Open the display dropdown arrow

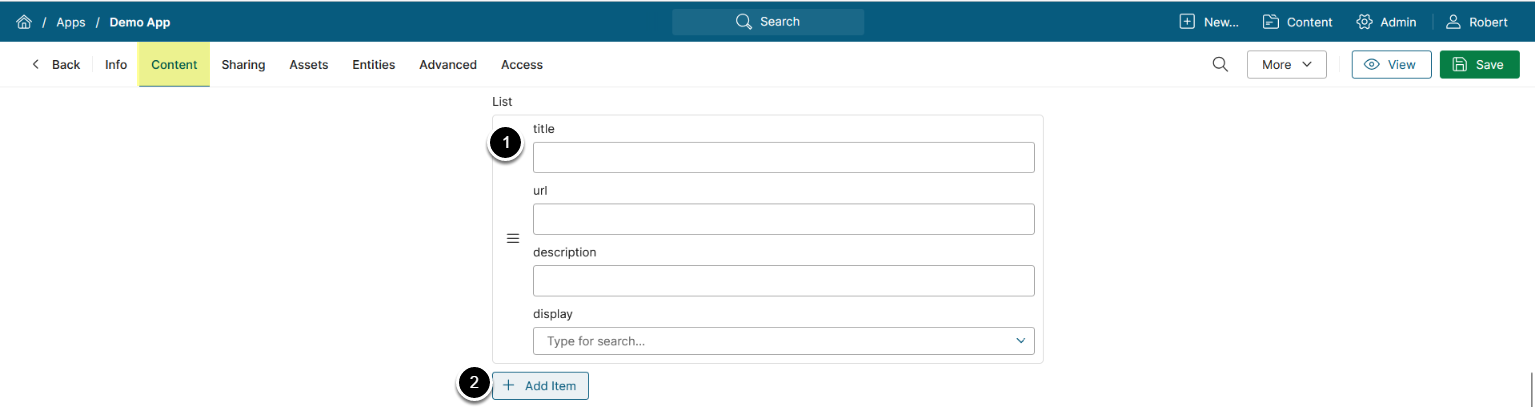pyautogui.click(x=1021, y=341)
